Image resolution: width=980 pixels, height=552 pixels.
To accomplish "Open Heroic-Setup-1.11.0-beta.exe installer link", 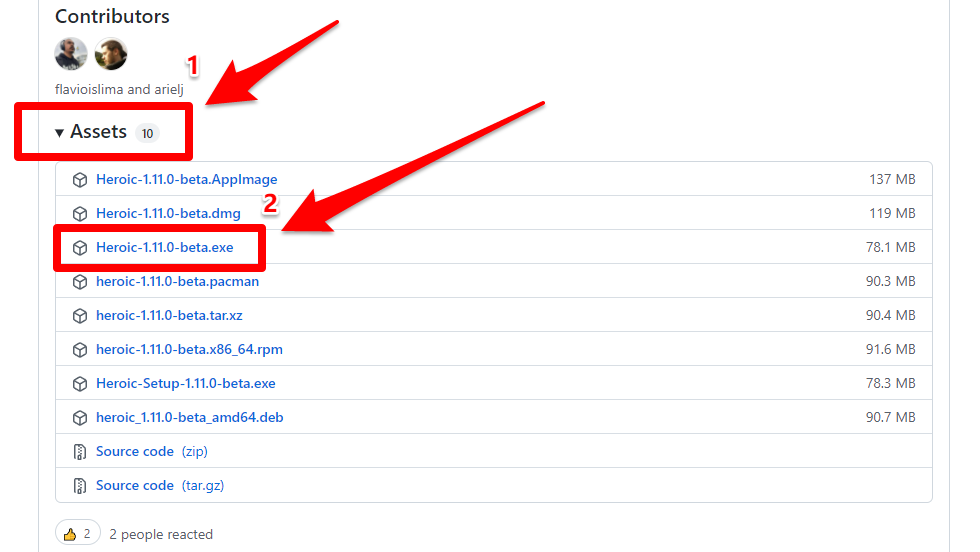I will pyautogui.click(x=185, y=384).
